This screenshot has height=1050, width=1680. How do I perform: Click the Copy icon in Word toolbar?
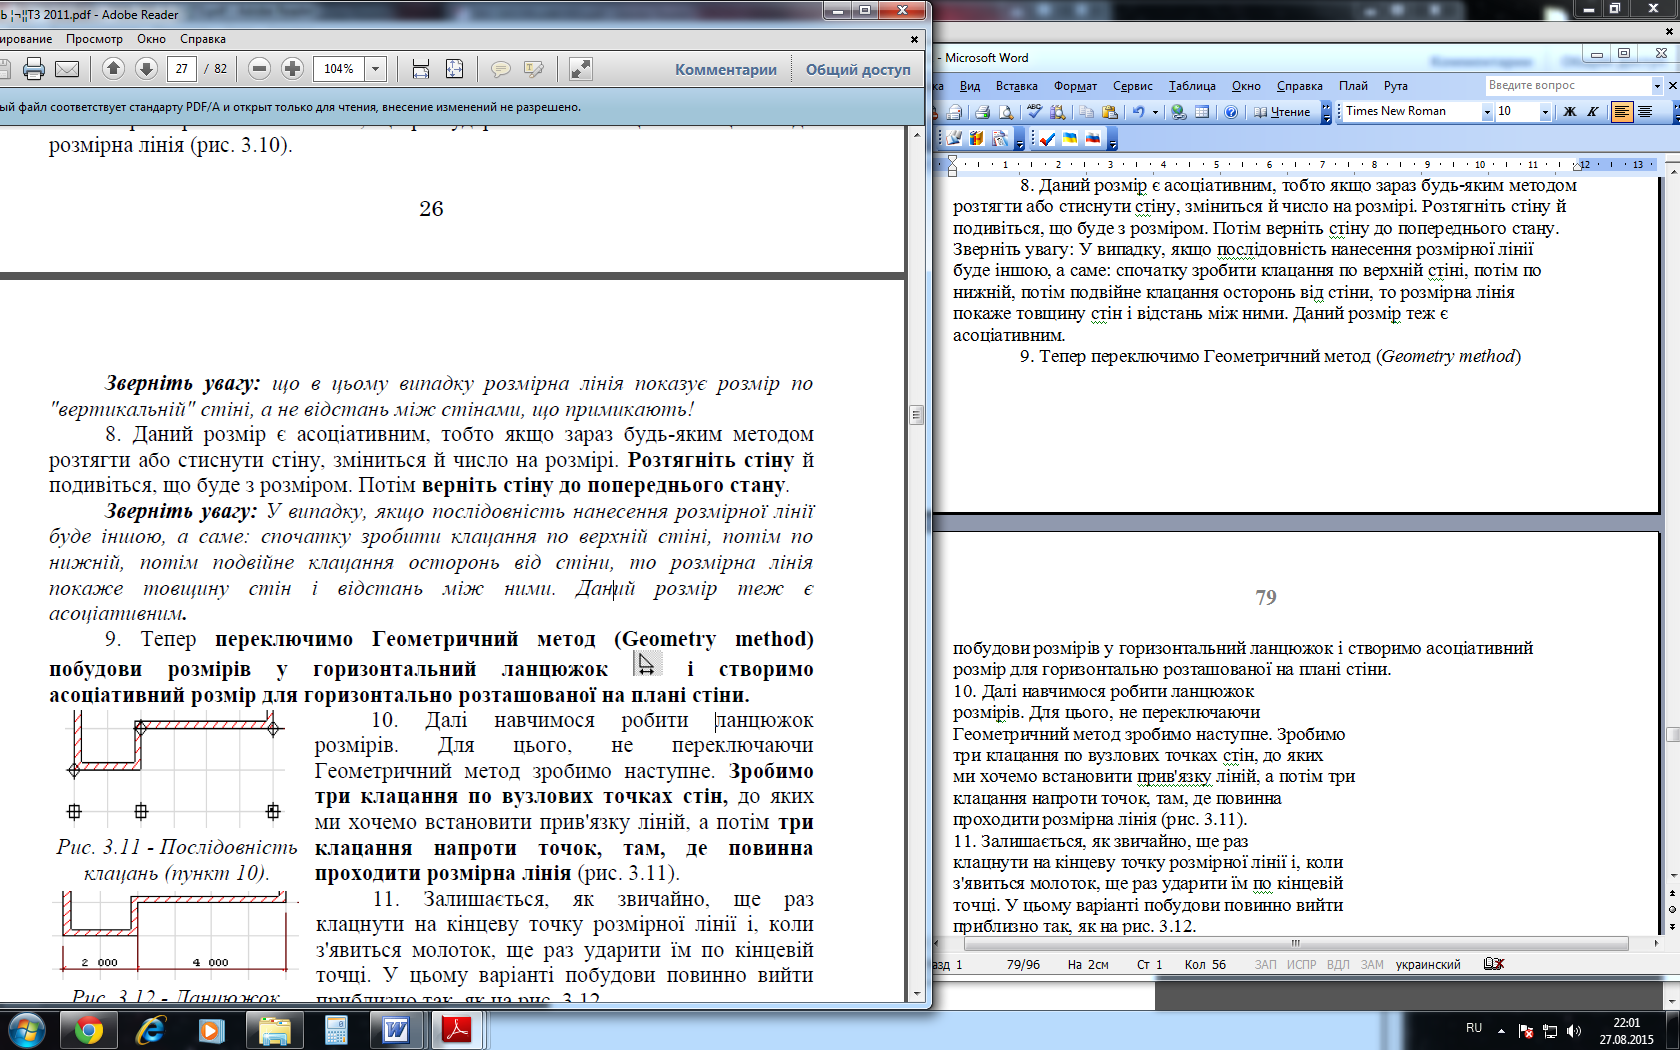coord(1086,112)
